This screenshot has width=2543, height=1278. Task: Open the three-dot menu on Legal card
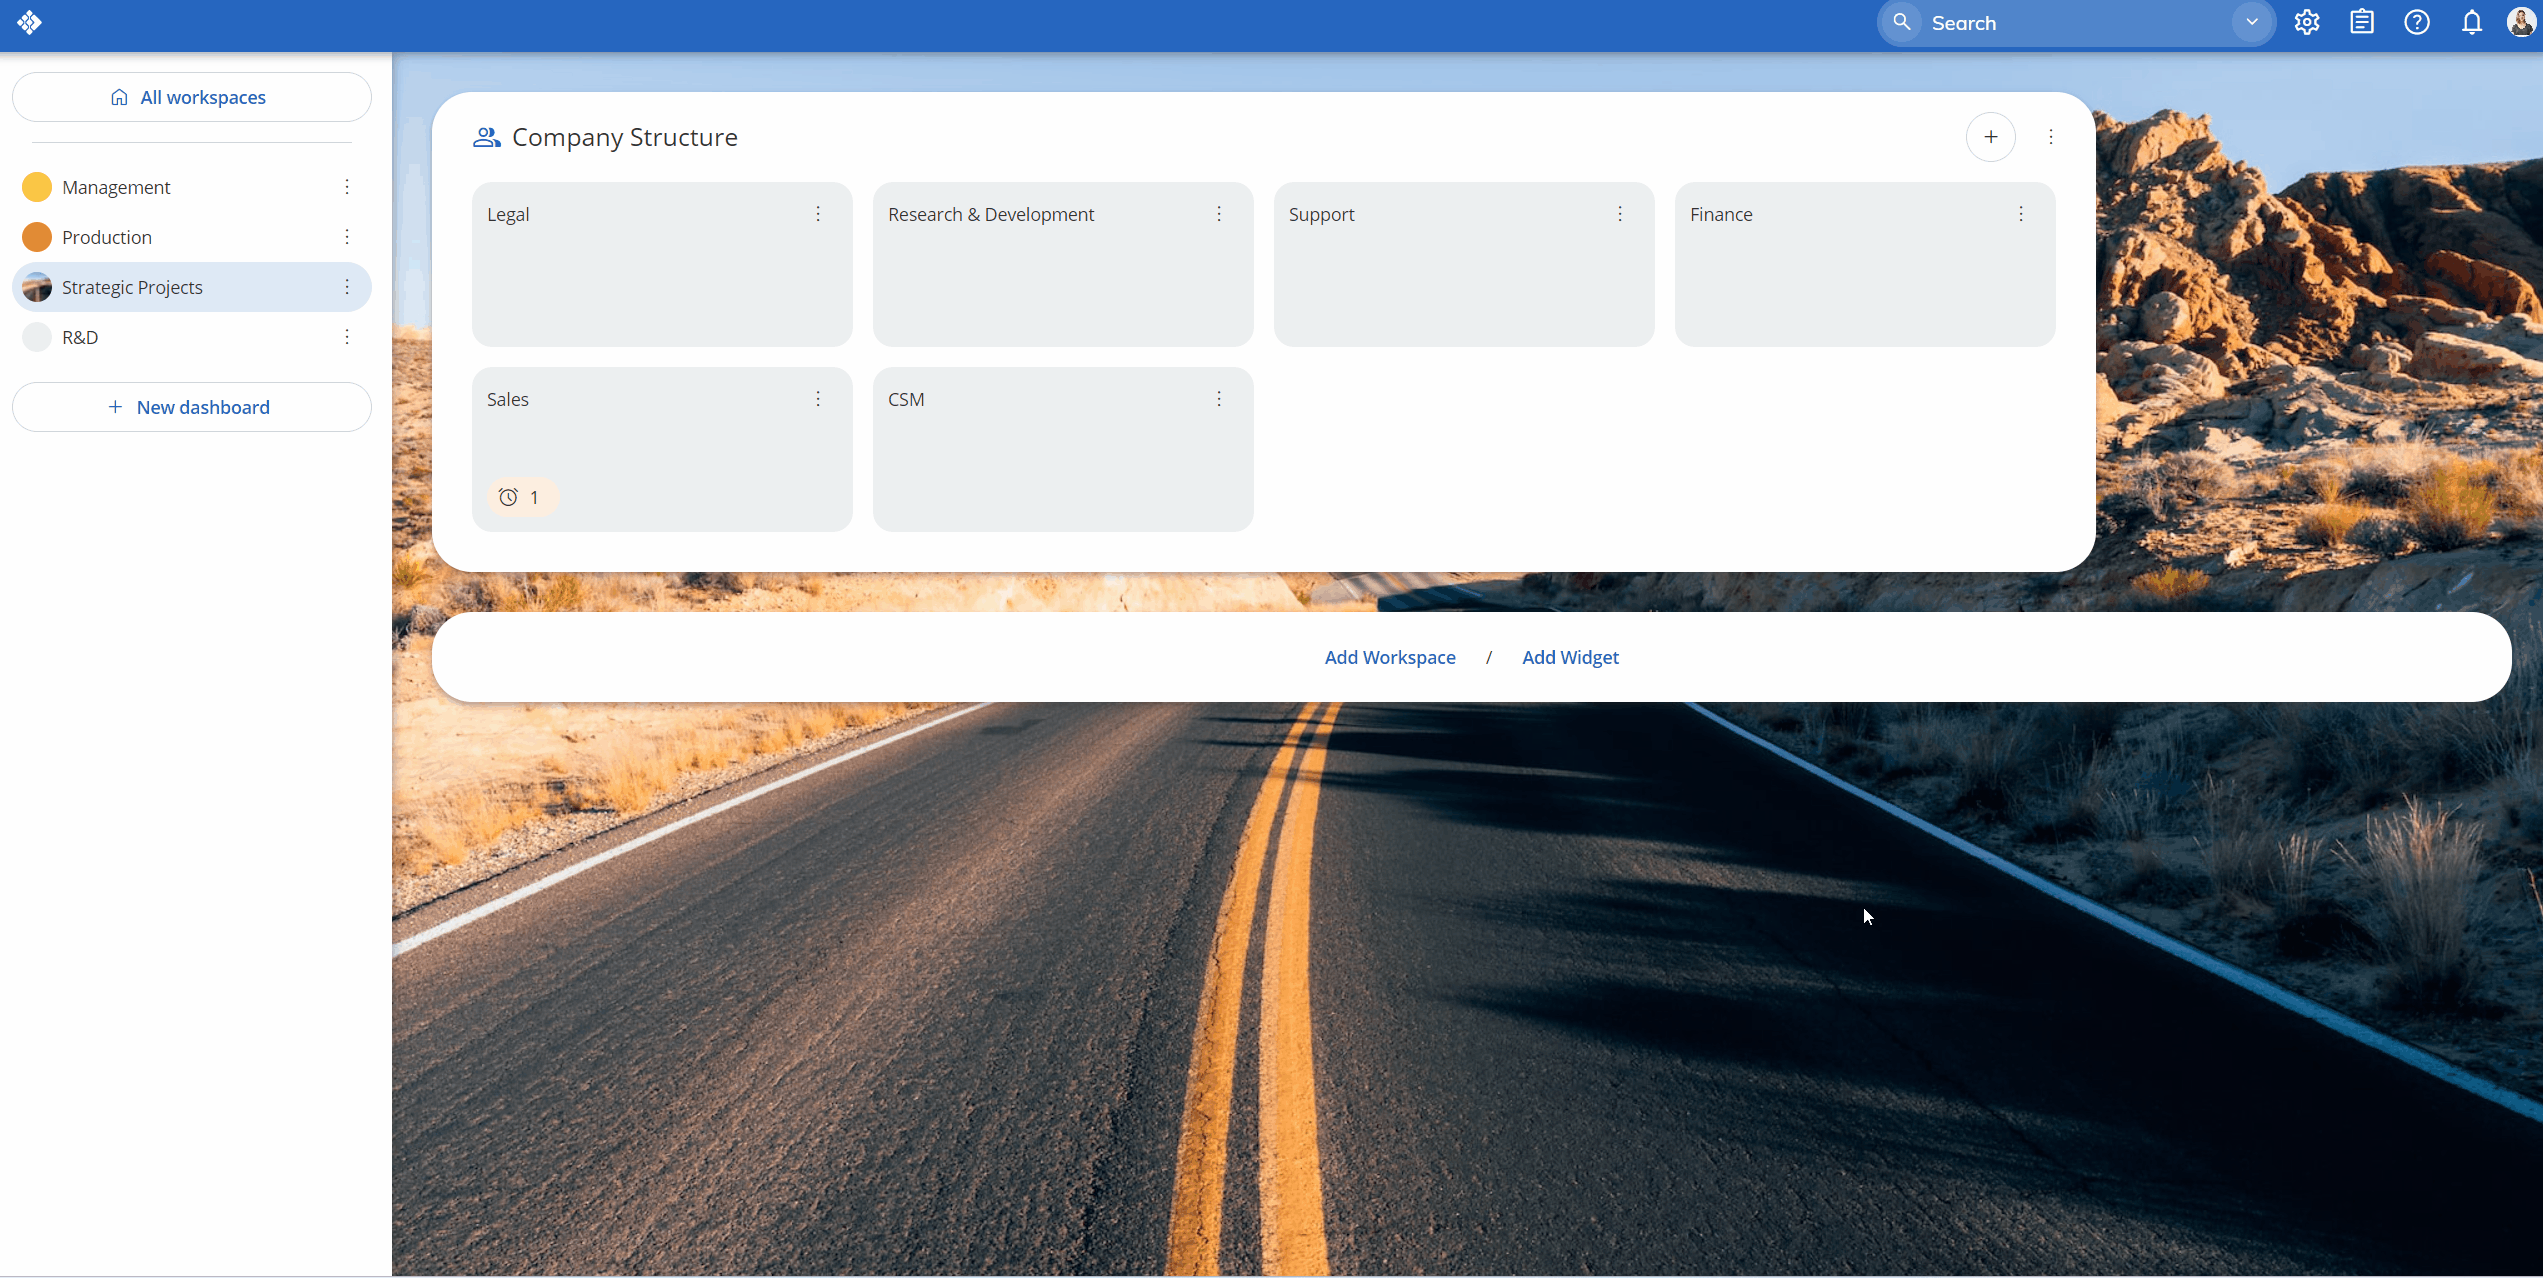tap(818, 214)
